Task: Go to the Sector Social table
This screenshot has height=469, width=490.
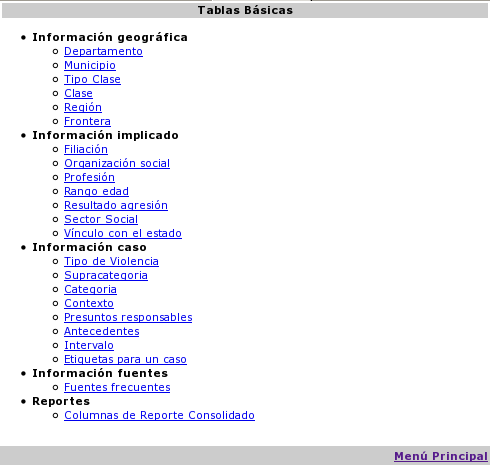Action: (x=101, y=219)
